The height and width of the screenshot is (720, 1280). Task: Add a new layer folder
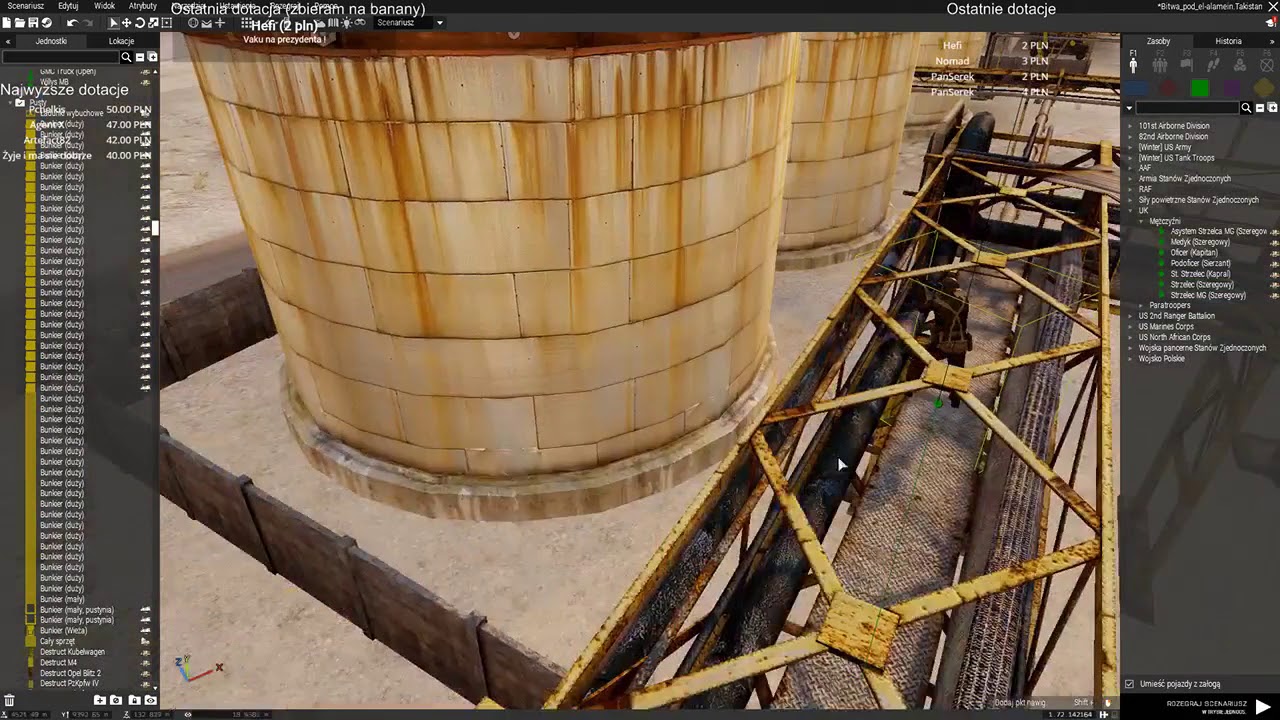100,700
